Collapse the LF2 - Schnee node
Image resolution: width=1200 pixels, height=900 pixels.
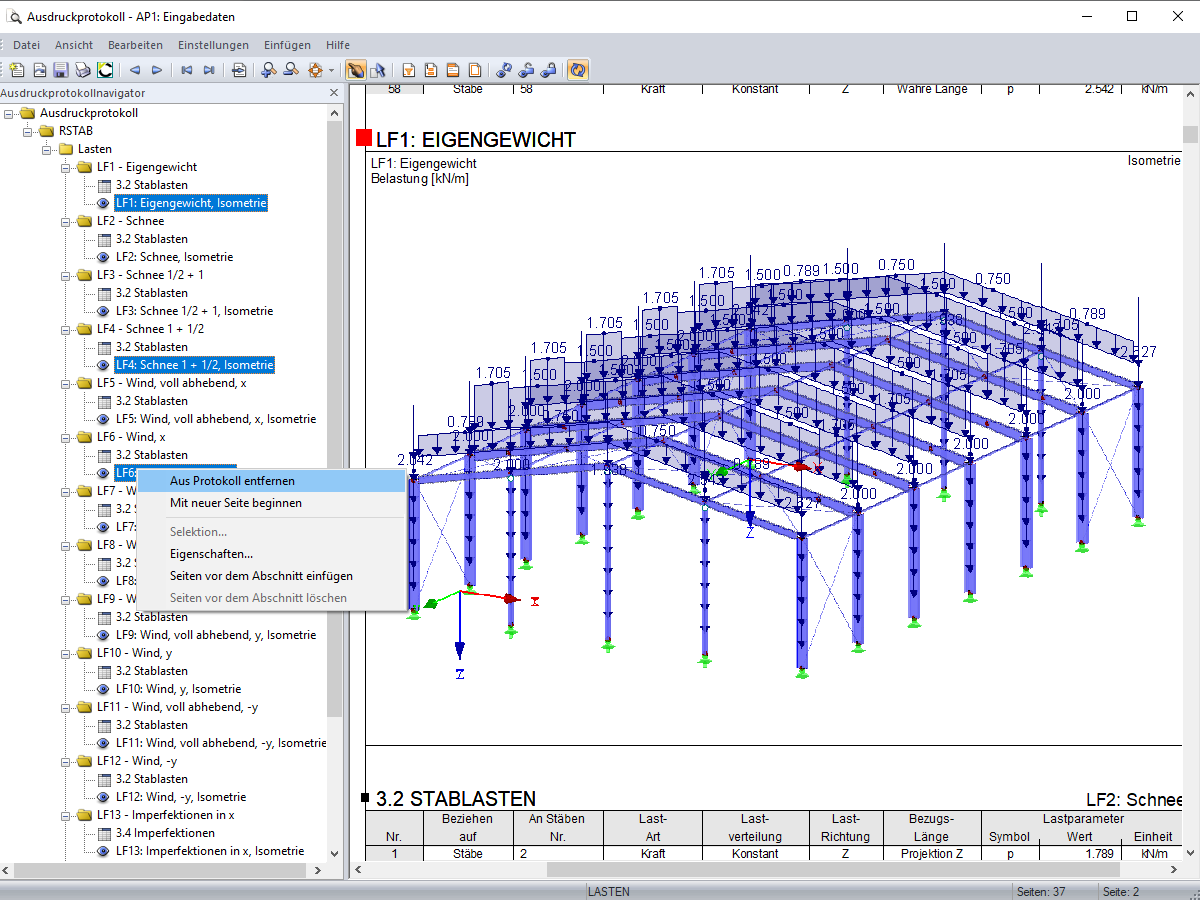point(64,221)
